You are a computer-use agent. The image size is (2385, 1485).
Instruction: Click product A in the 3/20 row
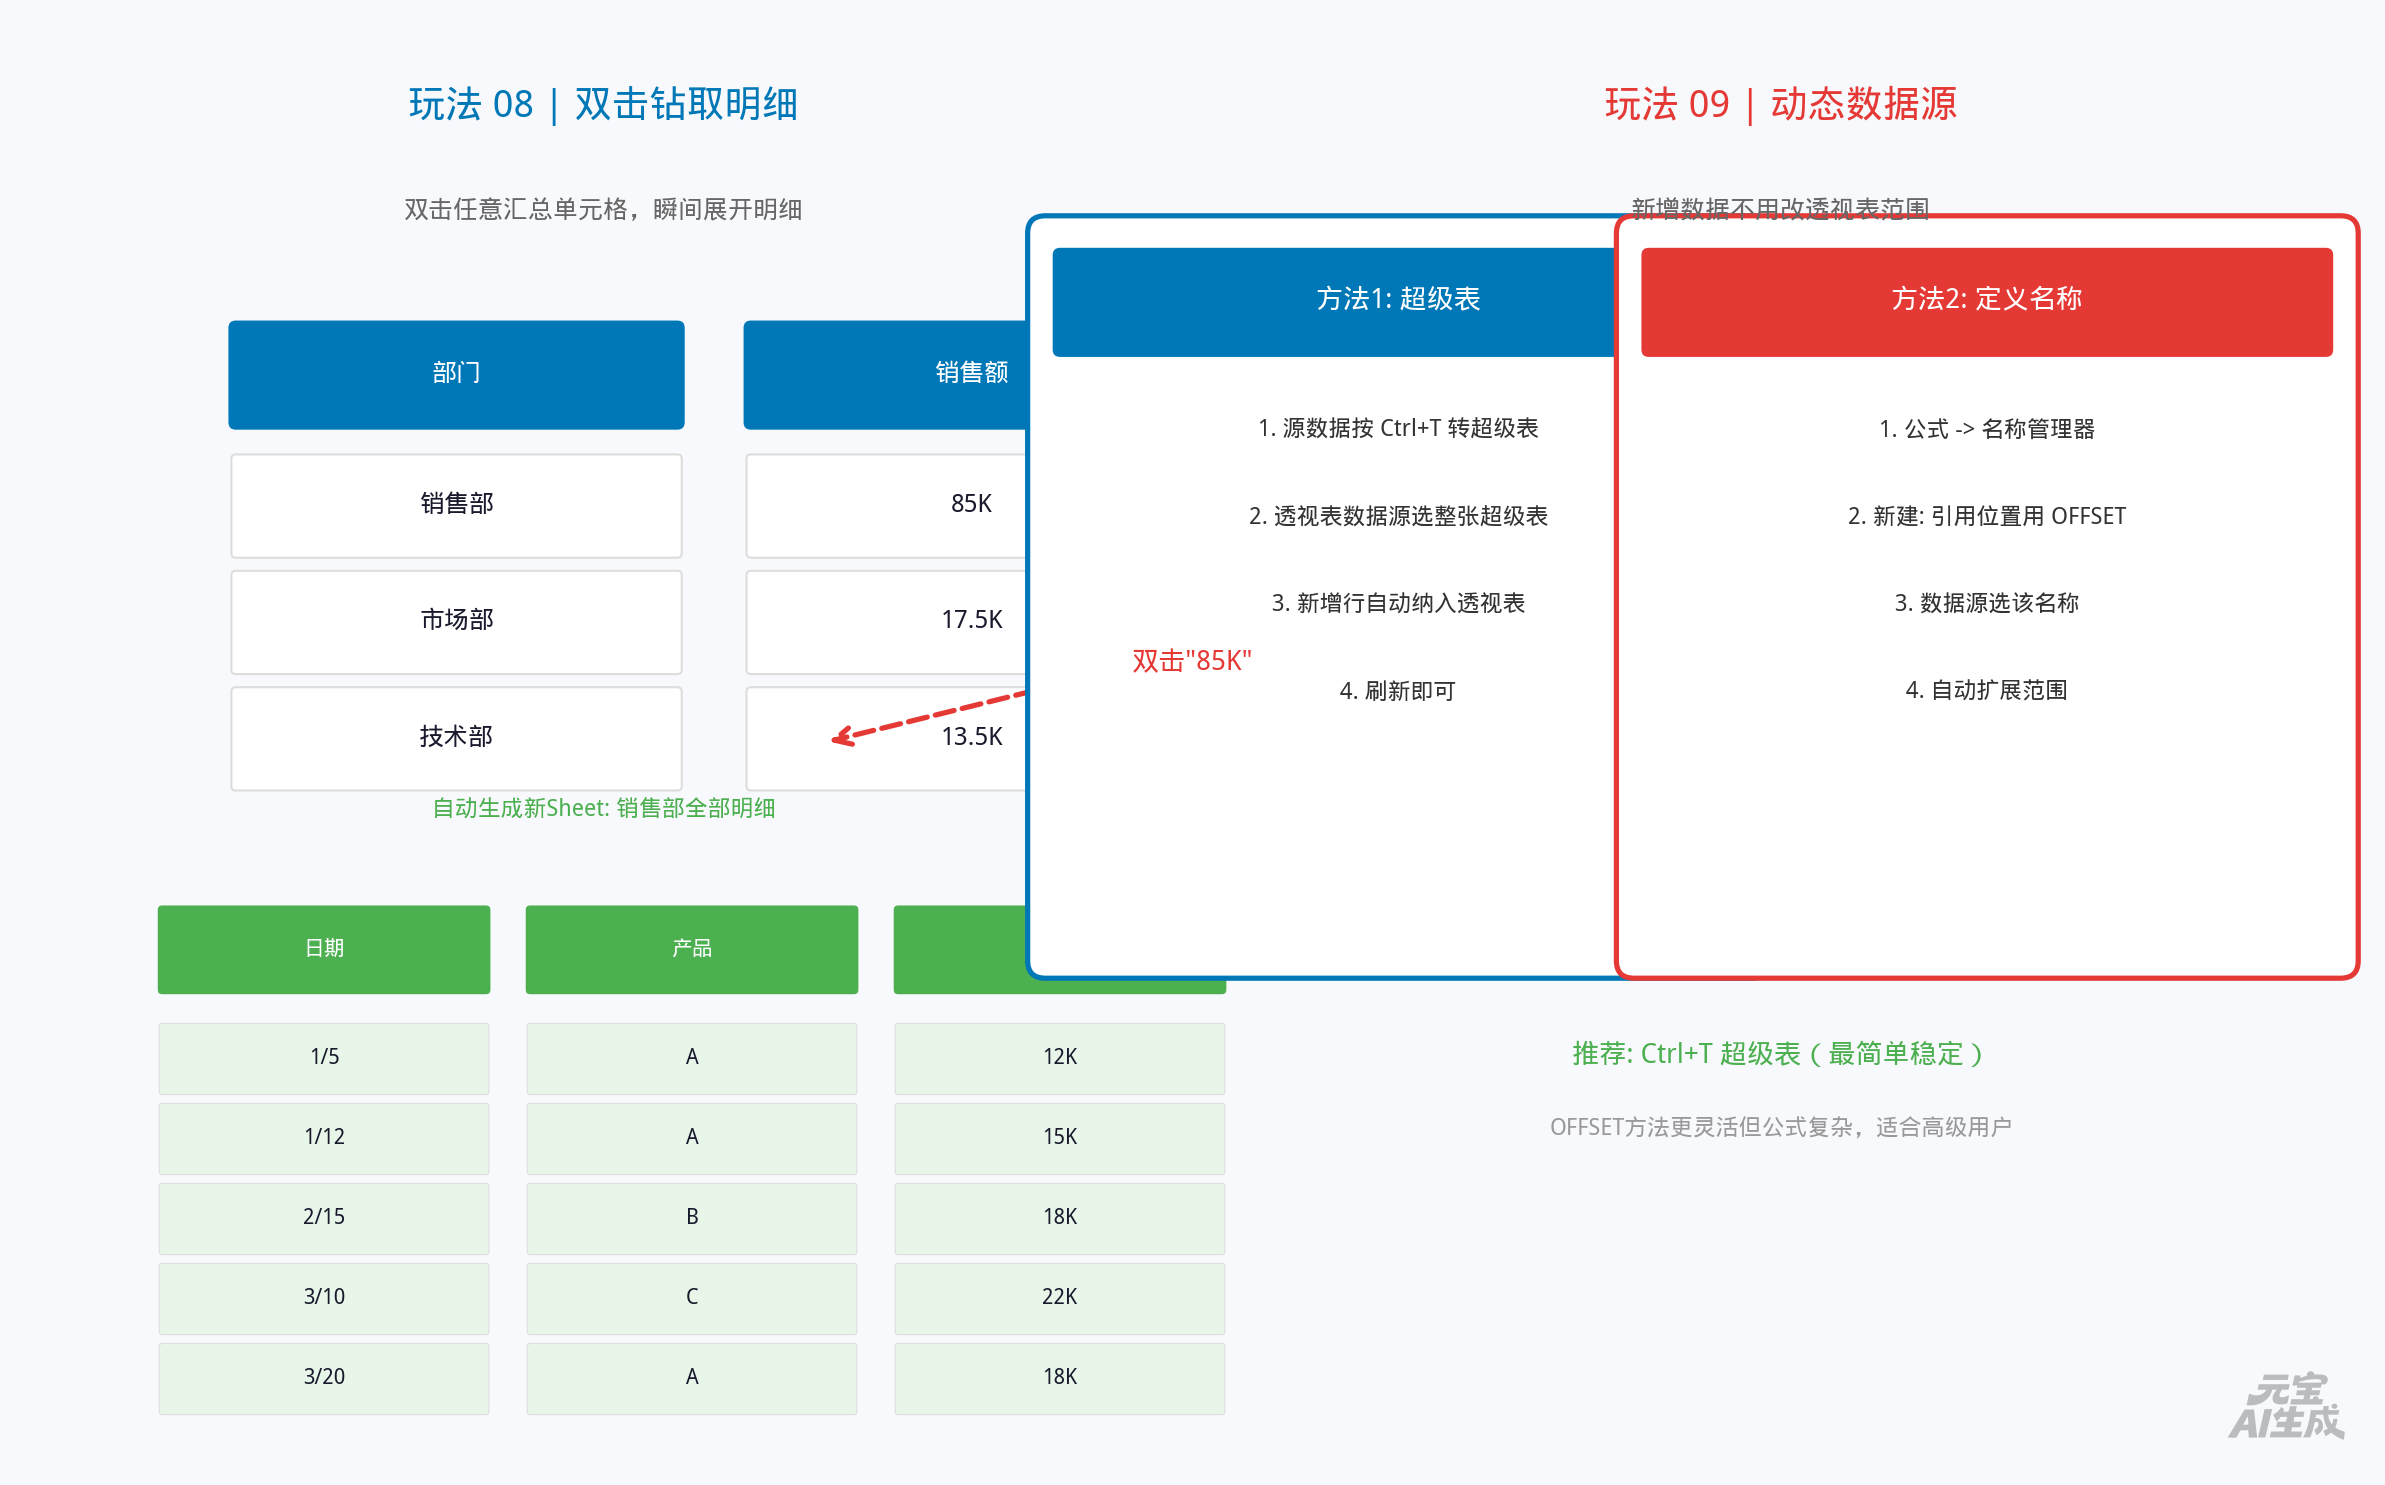[692, 1378]
